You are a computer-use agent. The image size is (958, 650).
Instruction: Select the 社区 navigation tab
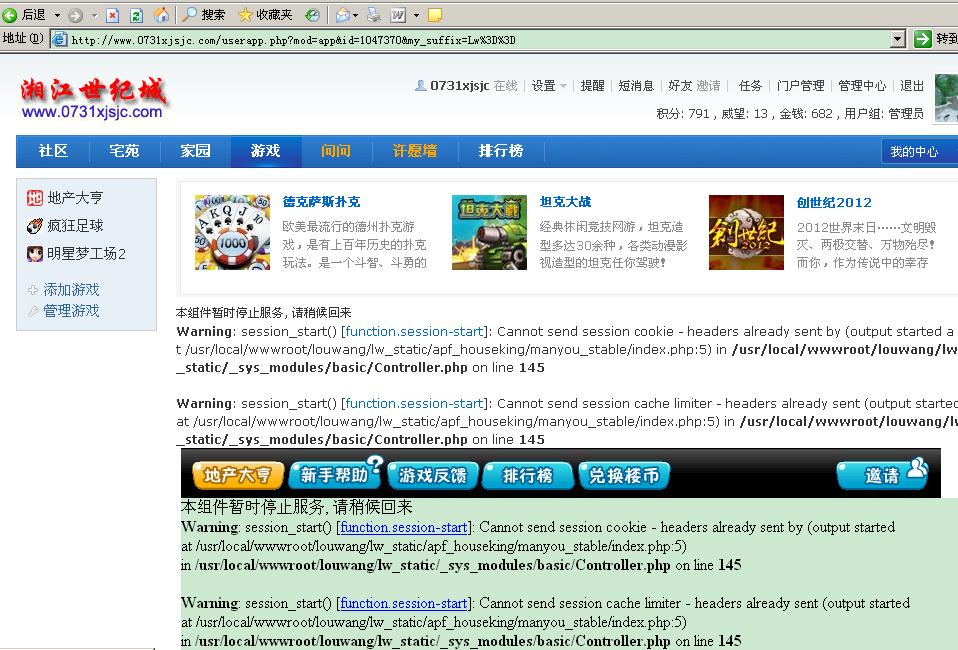tap(53, 151)
